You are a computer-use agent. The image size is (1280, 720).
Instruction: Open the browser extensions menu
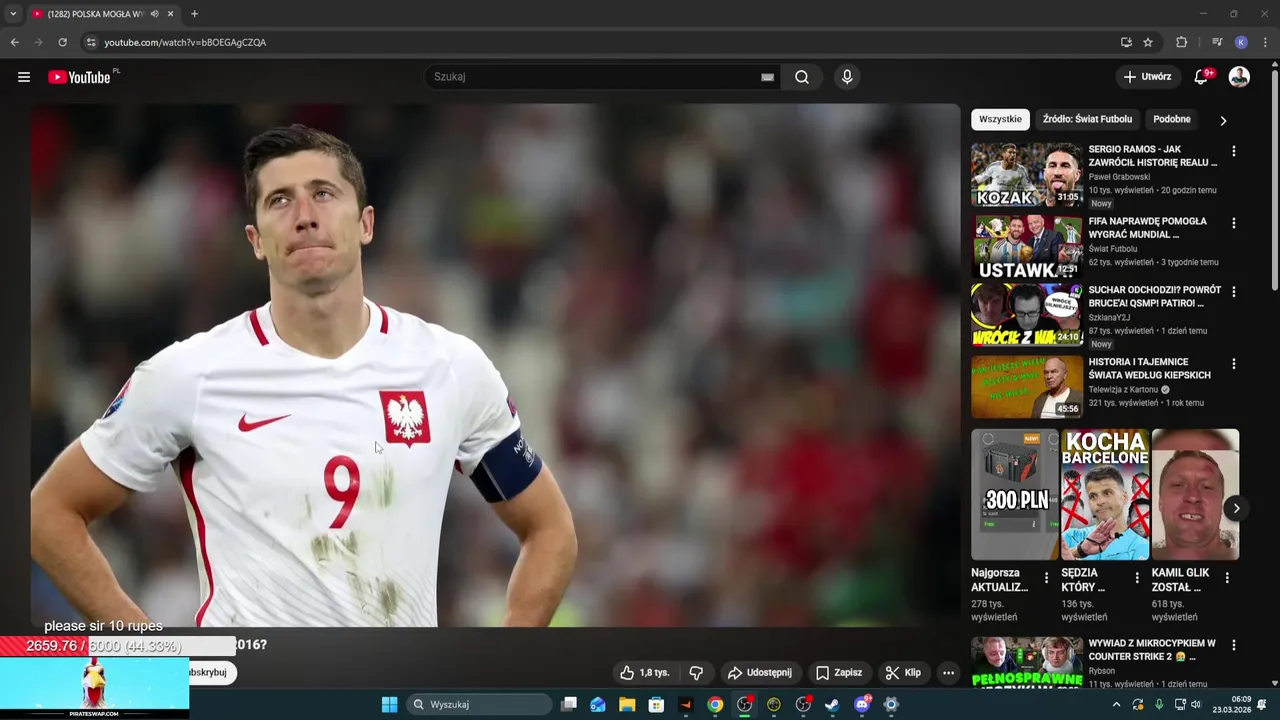[1181, 42]
